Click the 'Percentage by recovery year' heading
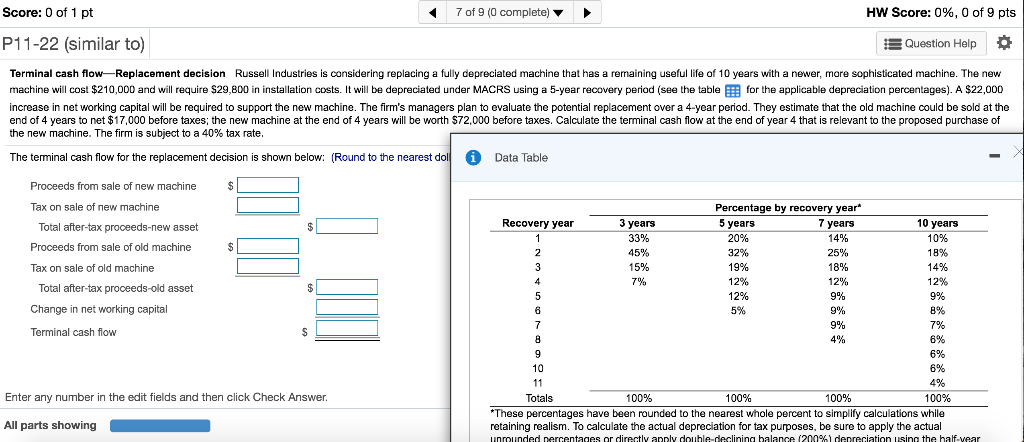1024x442 pixels. 788,208
